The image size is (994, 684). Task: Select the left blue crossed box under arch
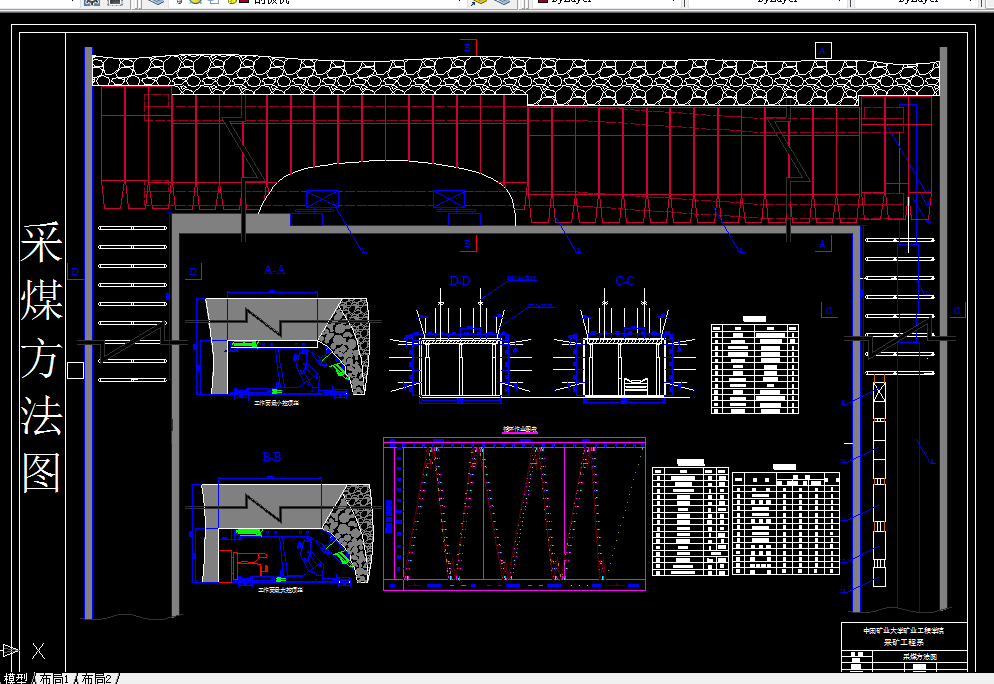coord(323,199)
